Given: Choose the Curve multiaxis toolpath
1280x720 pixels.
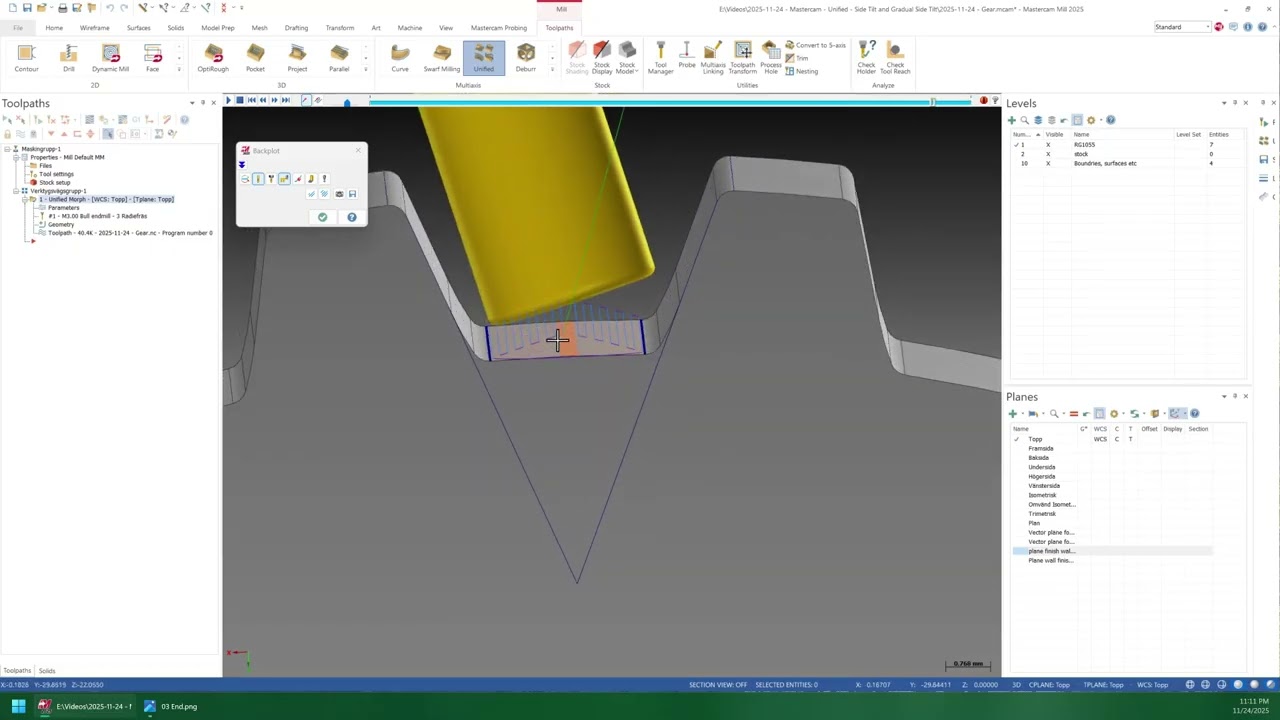Looking at the screenshot, I should click(x=400, y=58).
